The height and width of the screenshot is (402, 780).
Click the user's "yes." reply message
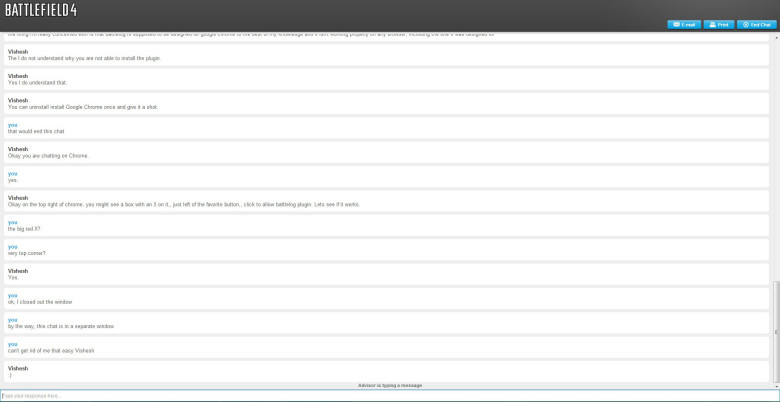coord(387,177)
